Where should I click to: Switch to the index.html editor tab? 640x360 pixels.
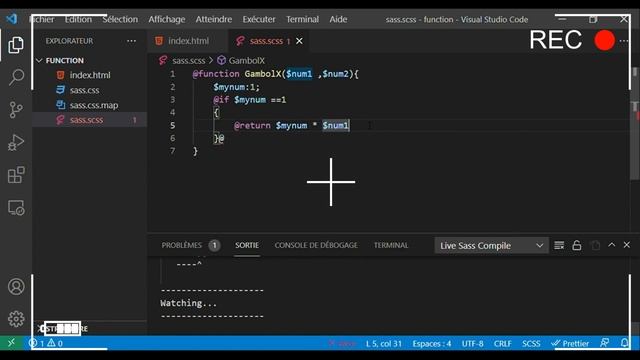pyautogui.click(x=187, y=41)
